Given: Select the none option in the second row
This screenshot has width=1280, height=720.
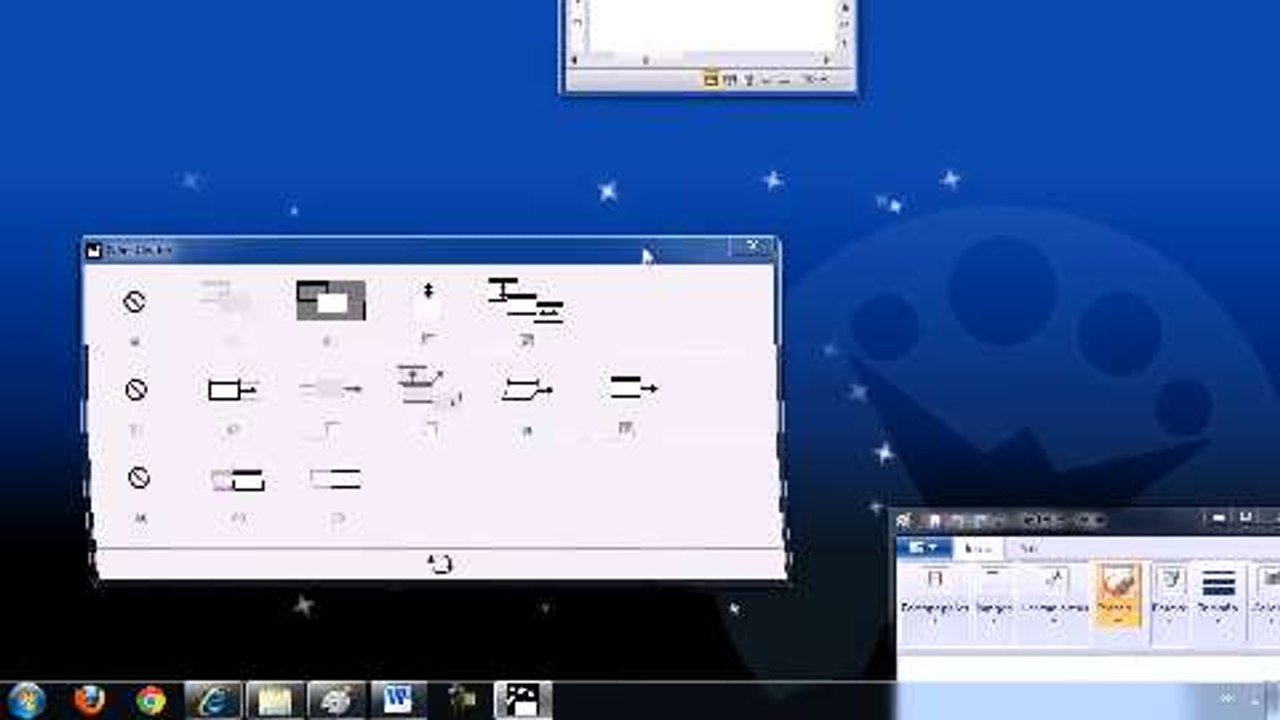Looking at the screenshot, I should [136, 389].
